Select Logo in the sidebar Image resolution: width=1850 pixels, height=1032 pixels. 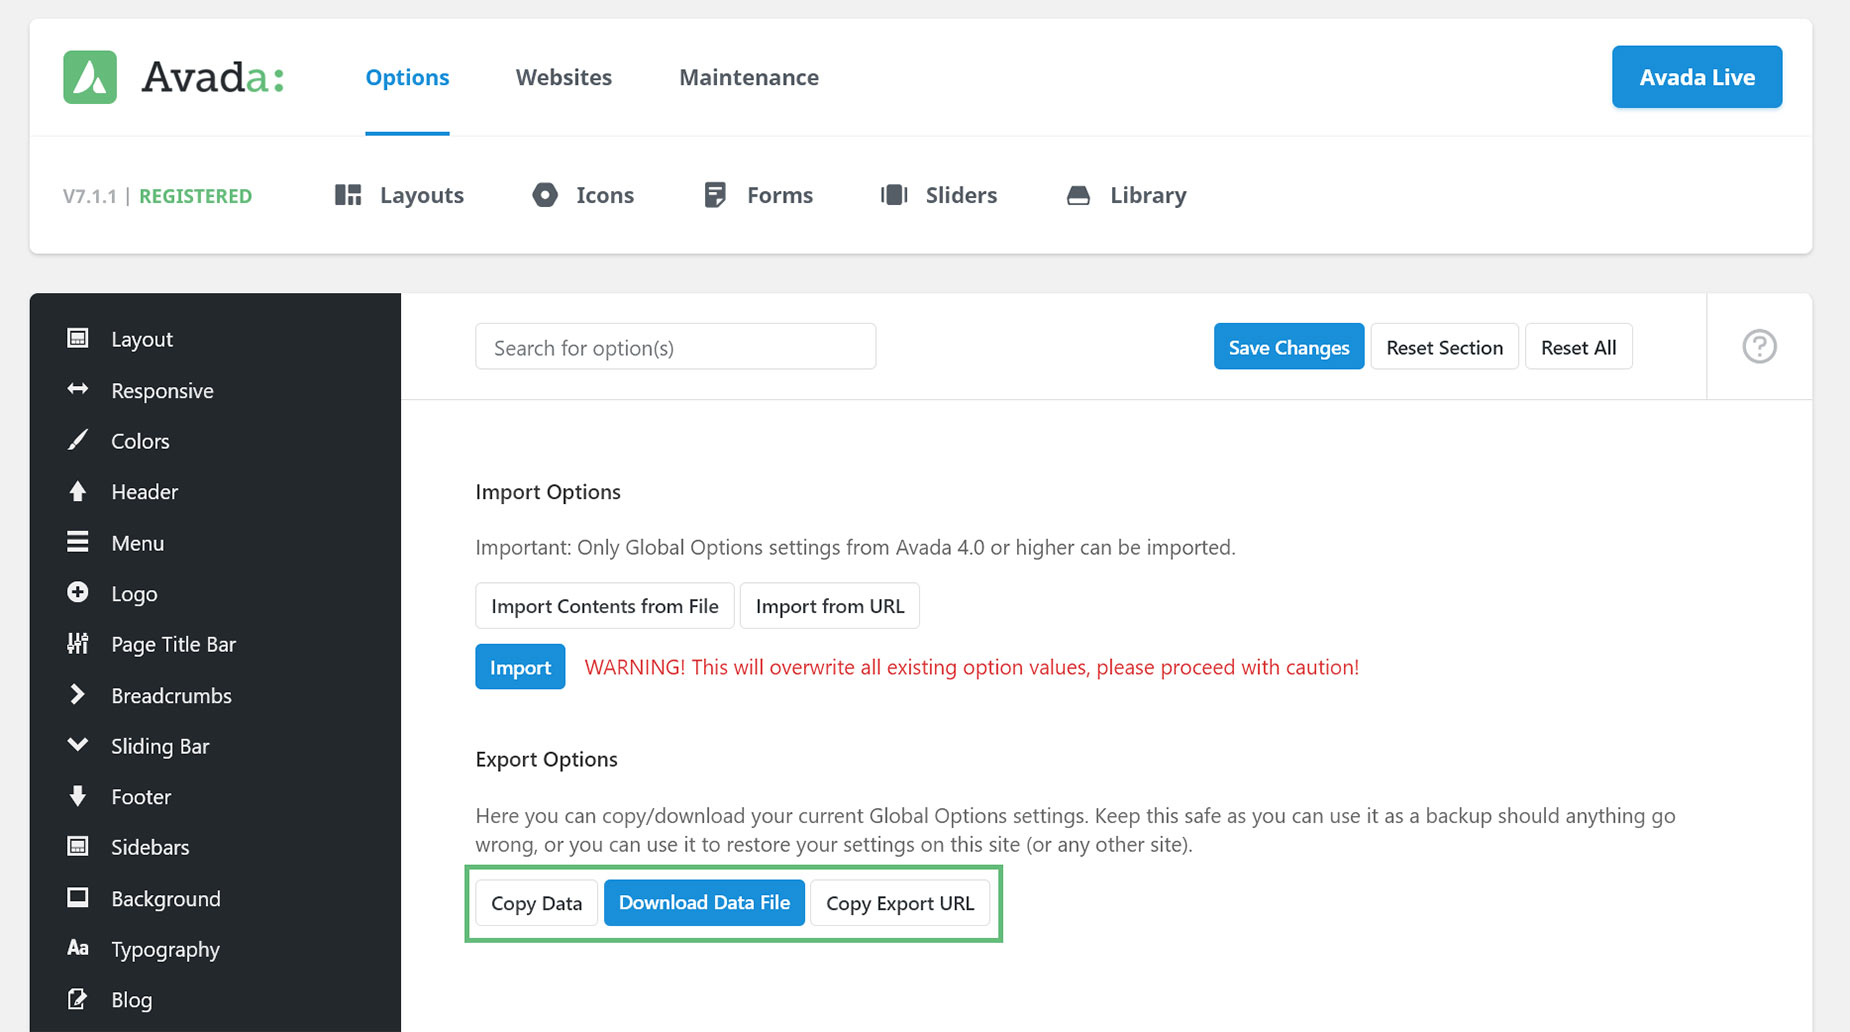134,594
